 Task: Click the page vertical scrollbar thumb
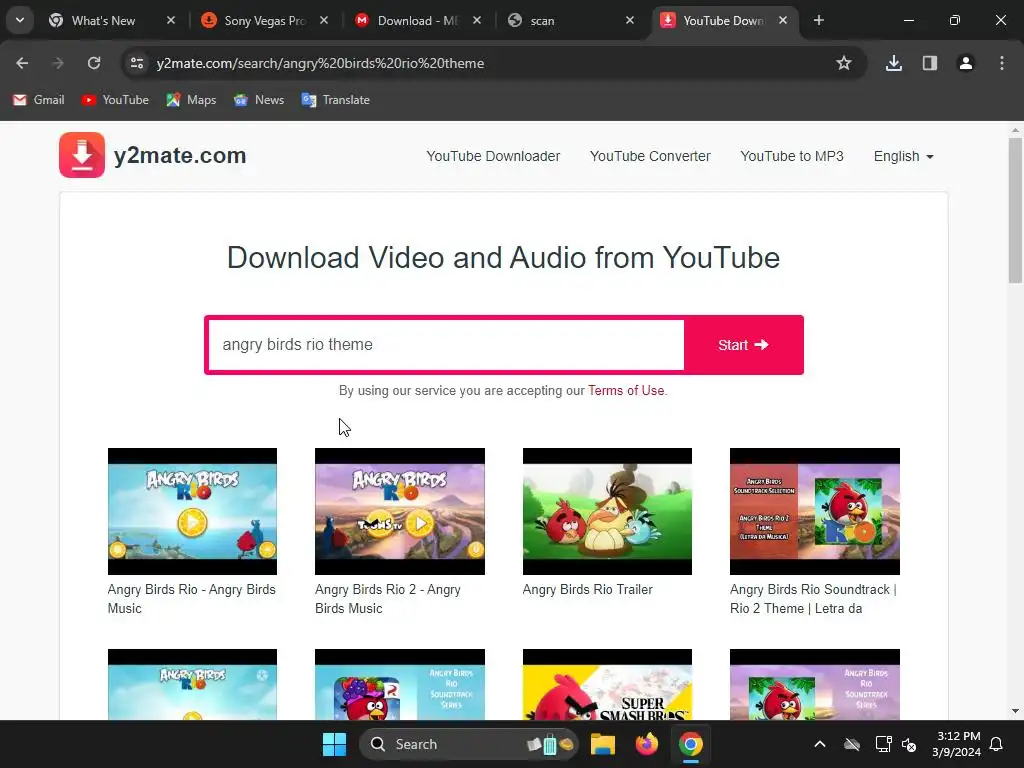coord(1015,210)
